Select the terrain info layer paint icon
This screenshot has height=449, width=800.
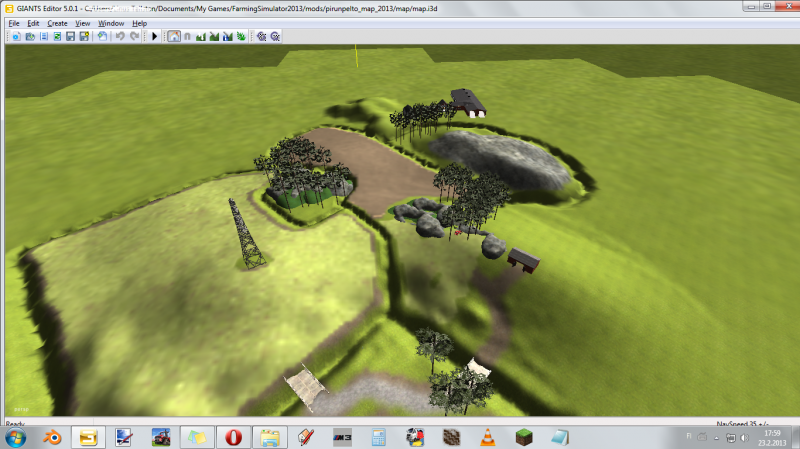pyautogui.click(x=228, y=36)
